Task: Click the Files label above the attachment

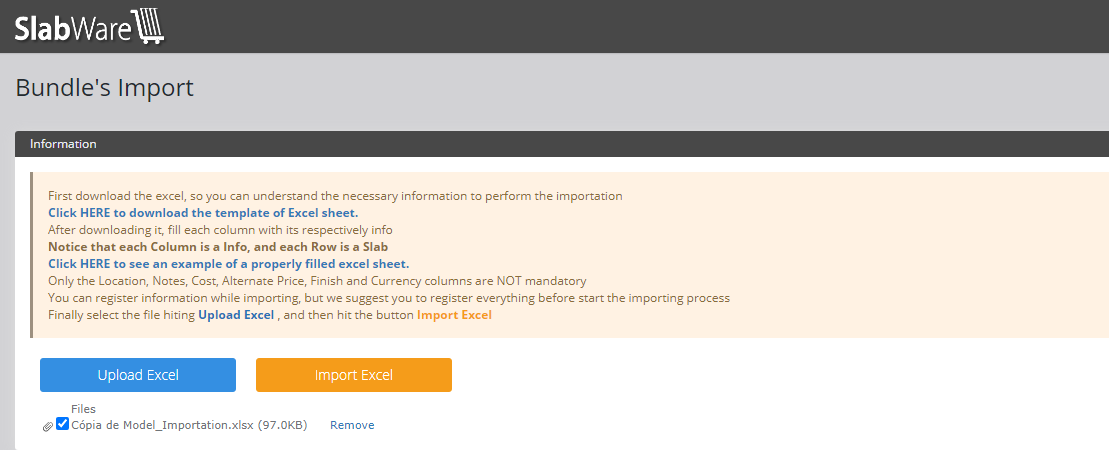Action: 83,409
